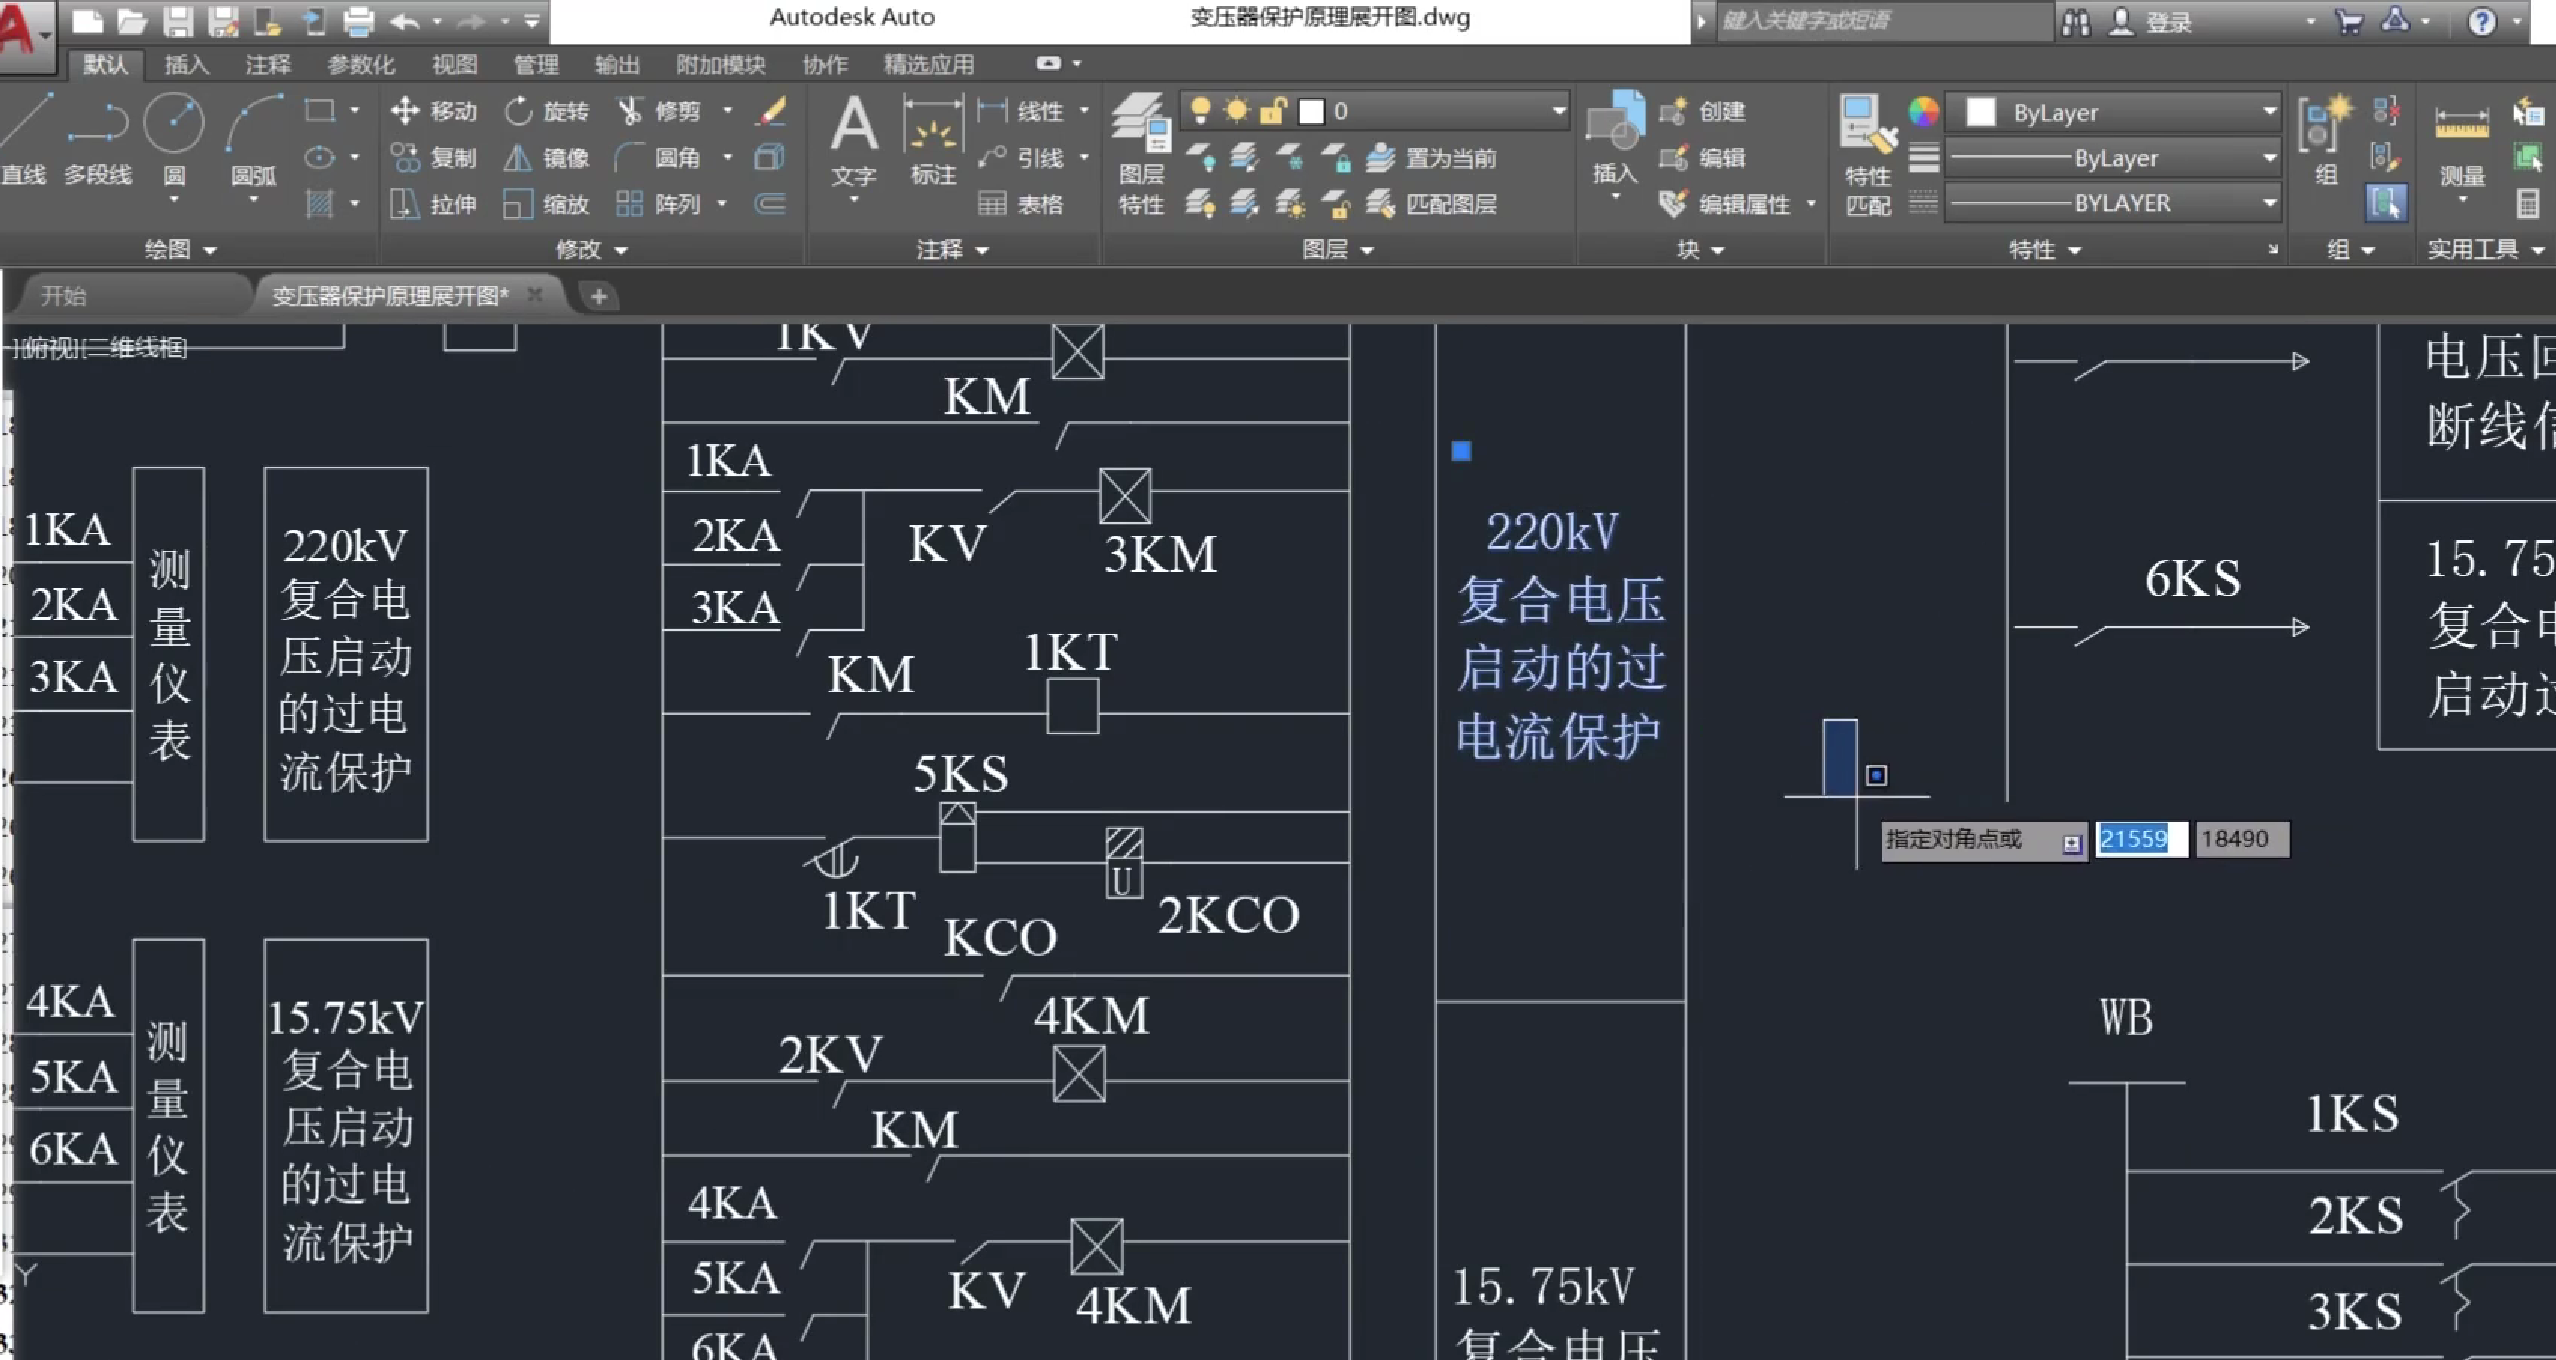Select the Move tool
Viewport: 2556px width, 1360px height.
pos(405,111)
